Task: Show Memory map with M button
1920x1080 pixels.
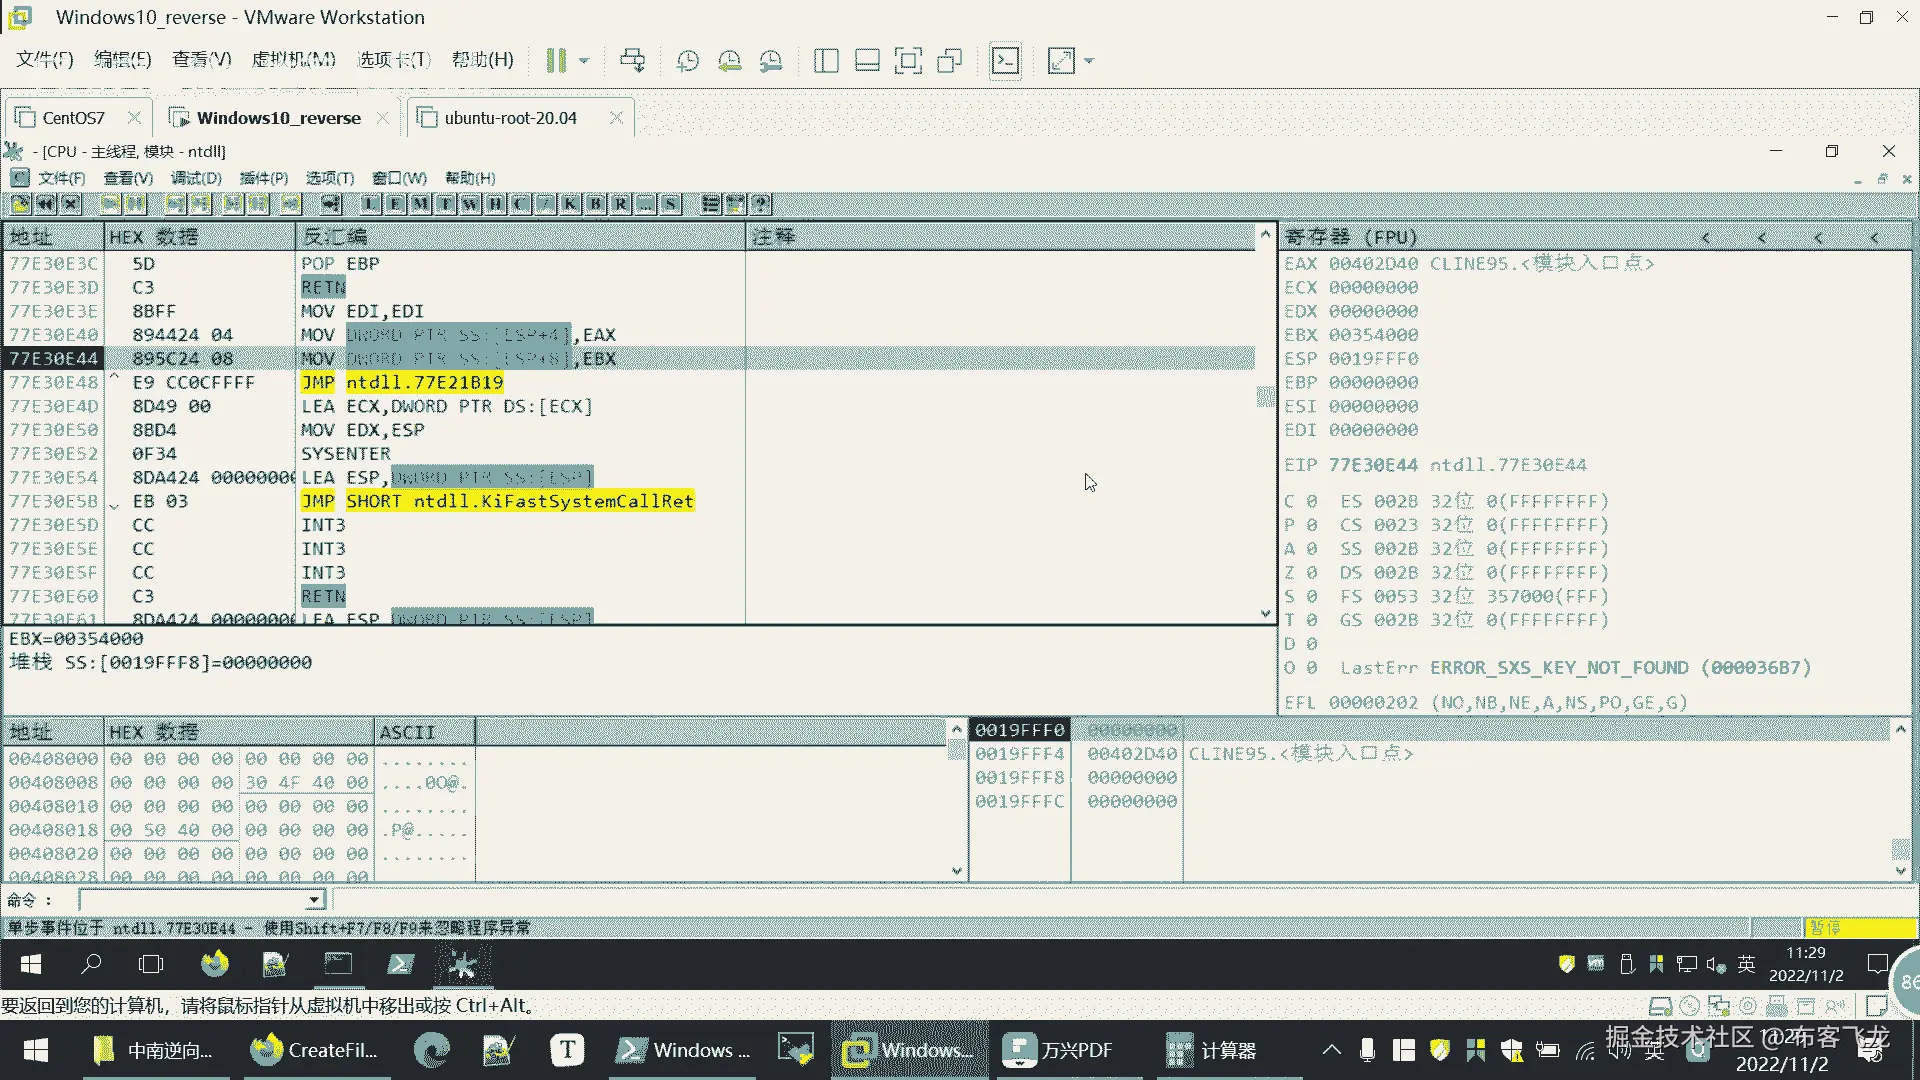Action: click(x=420, y=204)
